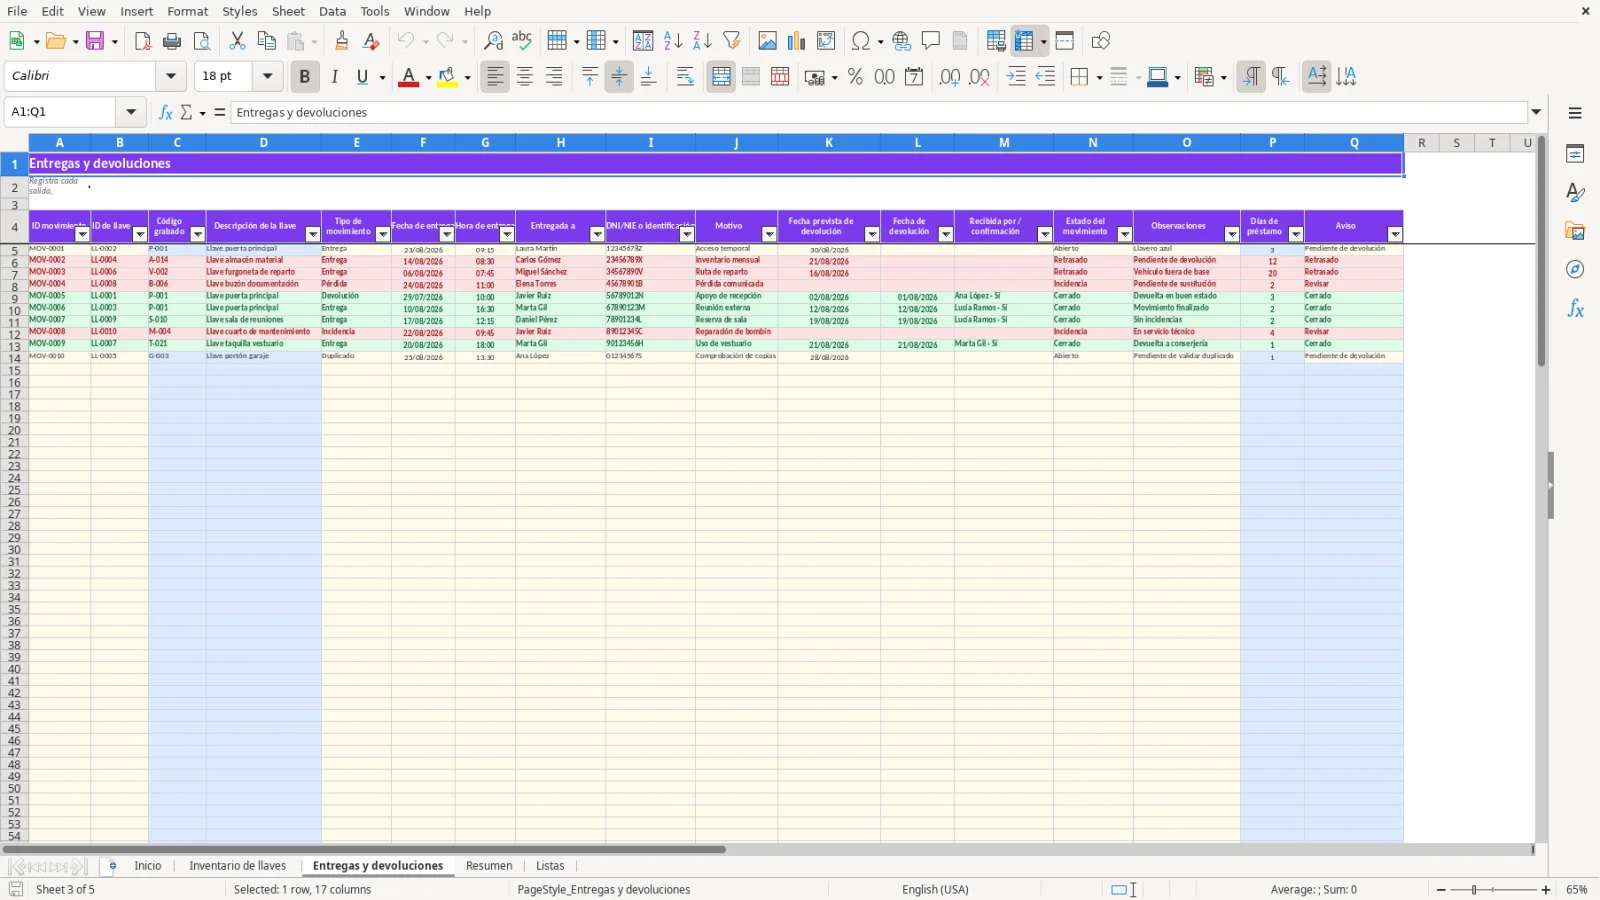Click Clear Direct Formatting icon
The width and height of the screenshot is (1600, 900).
371,41
